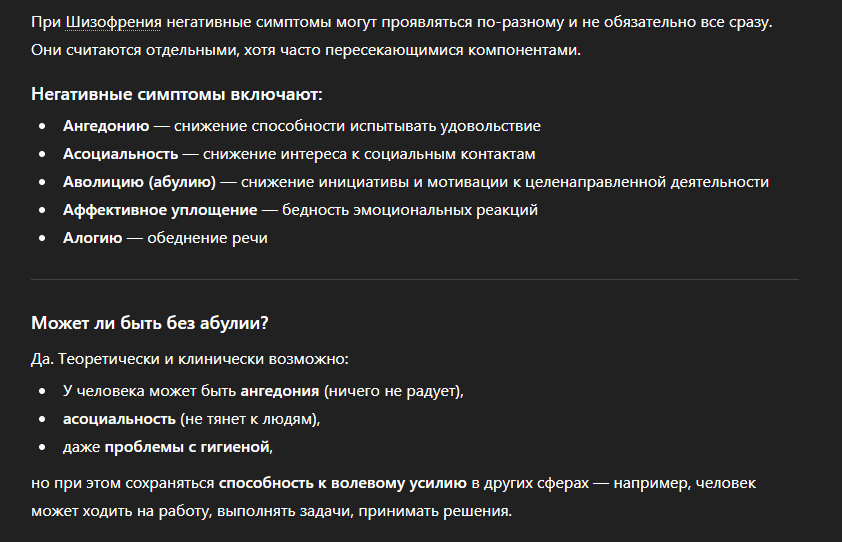Viewport: 842px width, 542px height.
Task: Click the bold term Аволицию (абулию)
Action: 139,182
